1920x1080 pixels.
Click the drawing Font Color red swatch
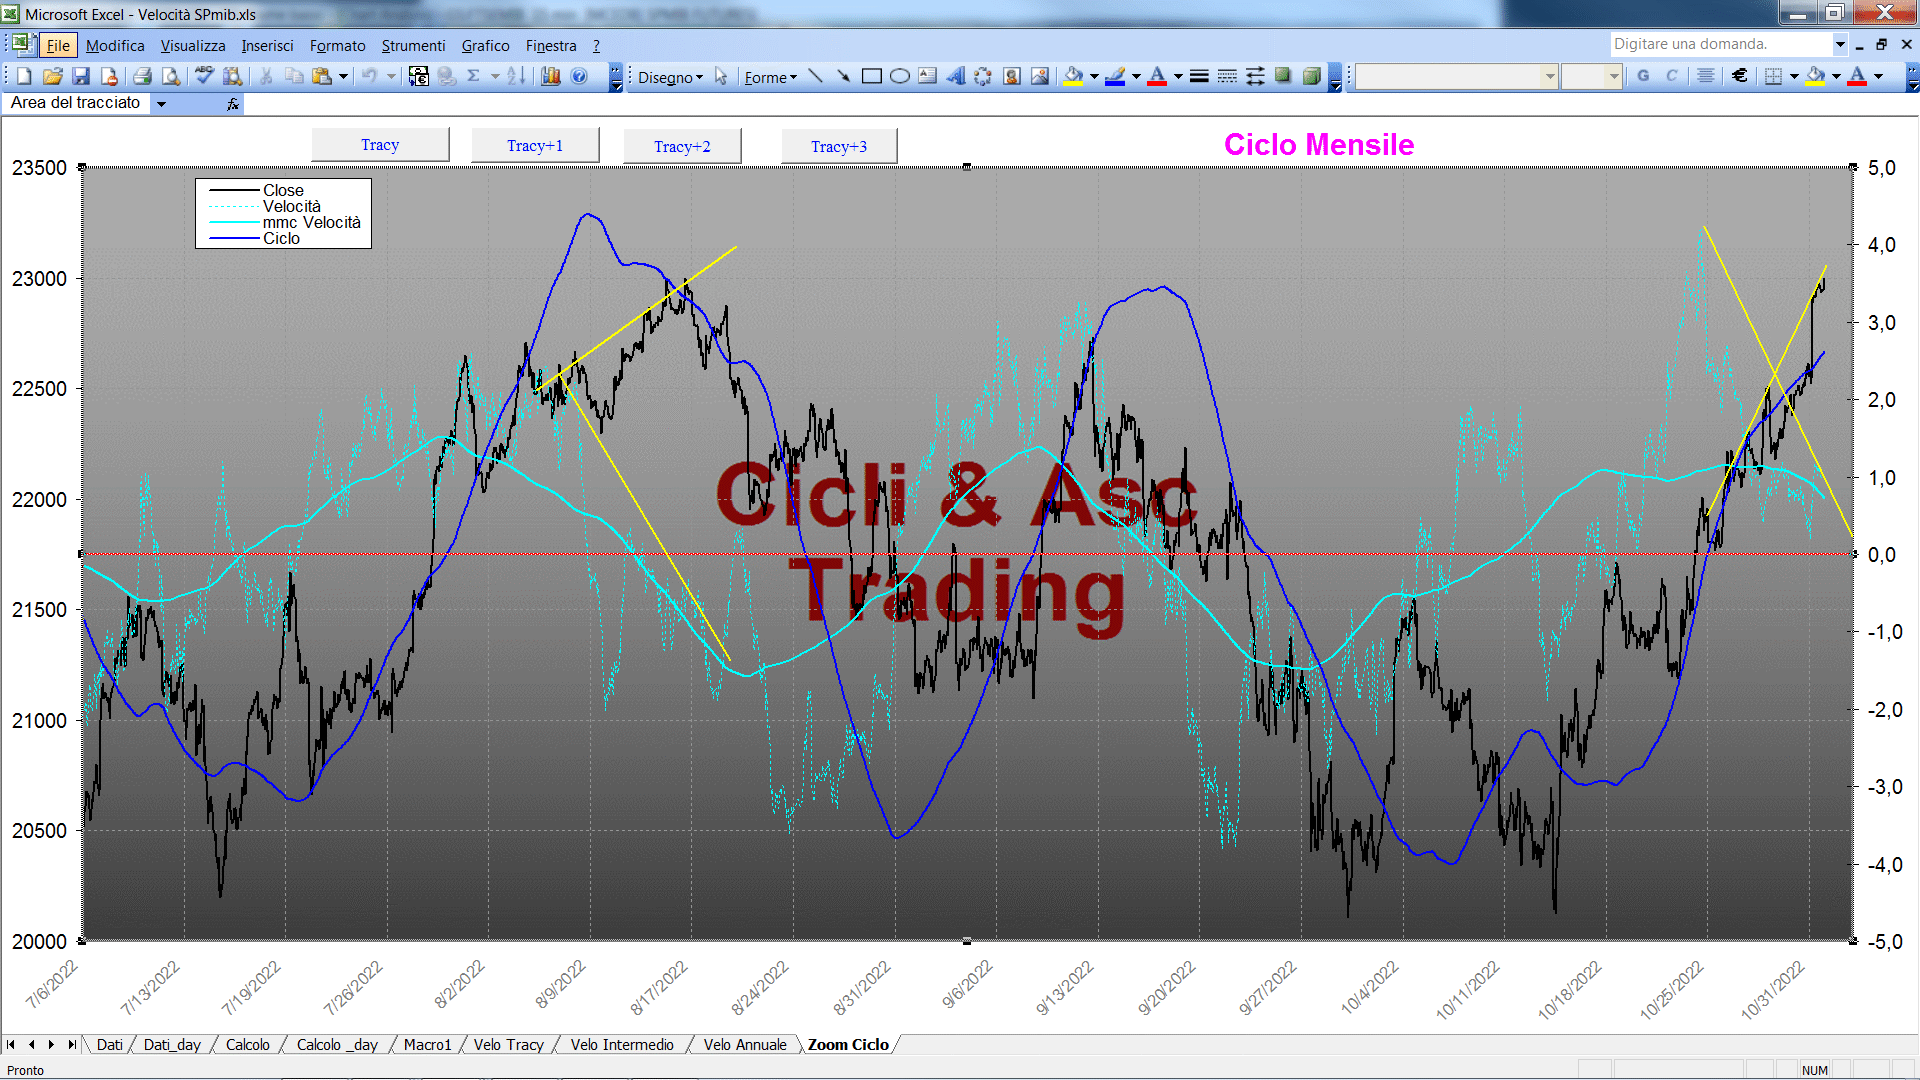point(1157,76)
